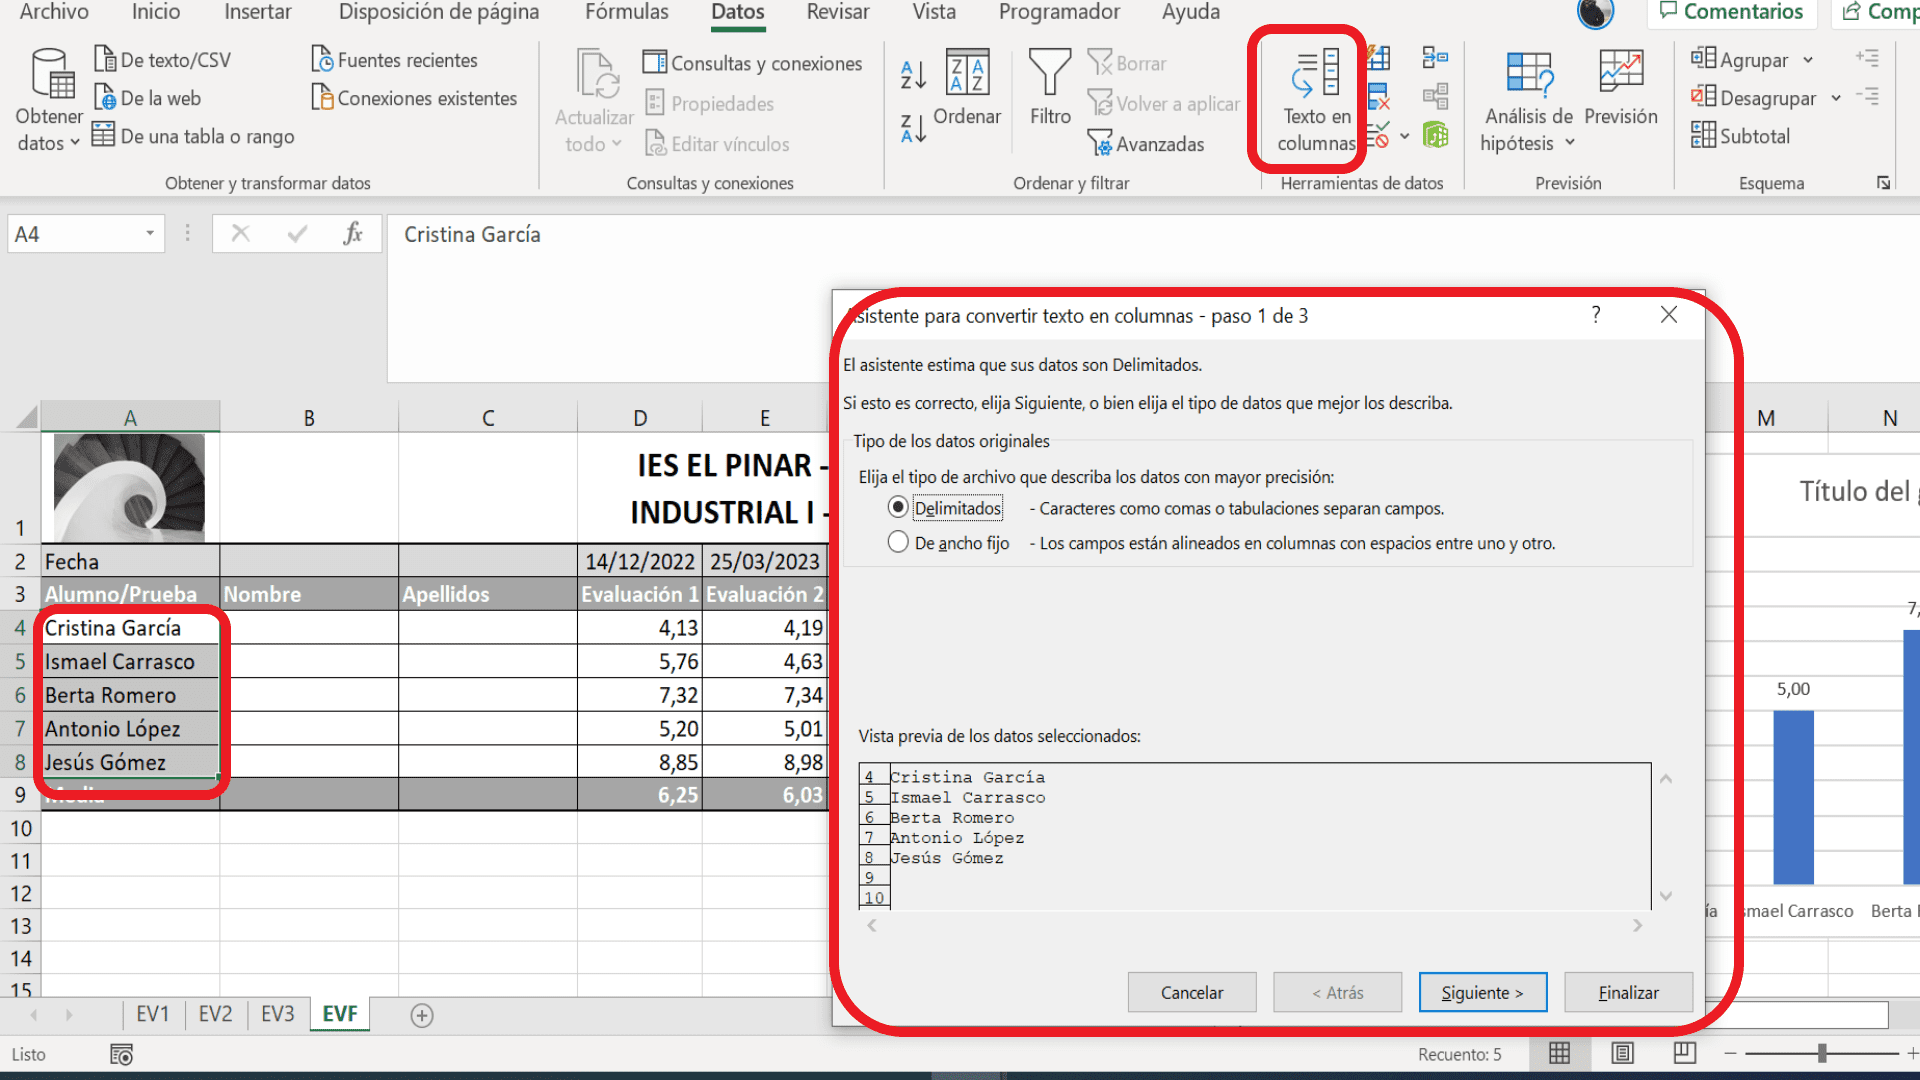Toggle the Filtro funnel button
Screen dimensions: 1920x1080
1050,87
